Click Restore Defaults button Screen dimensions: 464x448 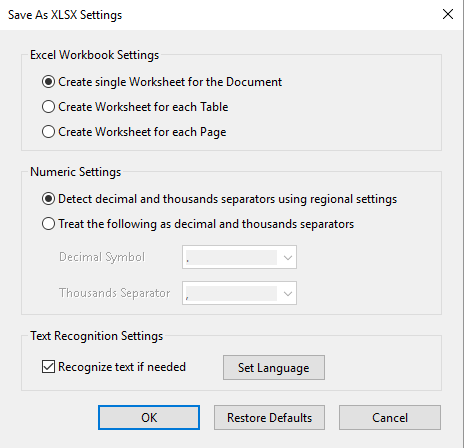269,417
